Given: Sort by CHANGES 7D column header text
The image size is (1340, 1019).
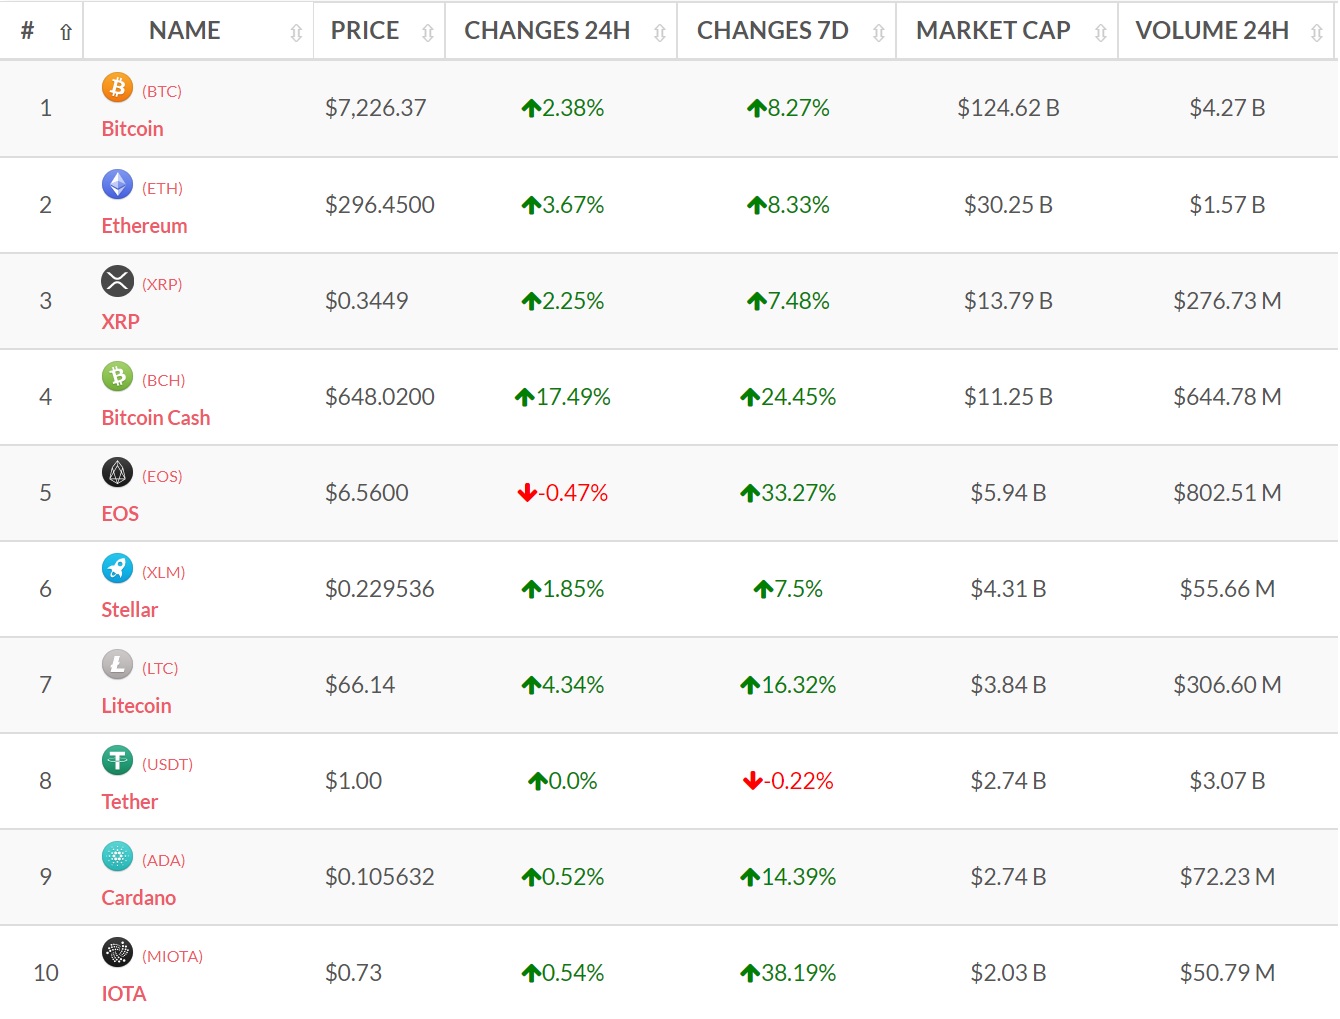Looking at the screenshot, I should 773,31.
